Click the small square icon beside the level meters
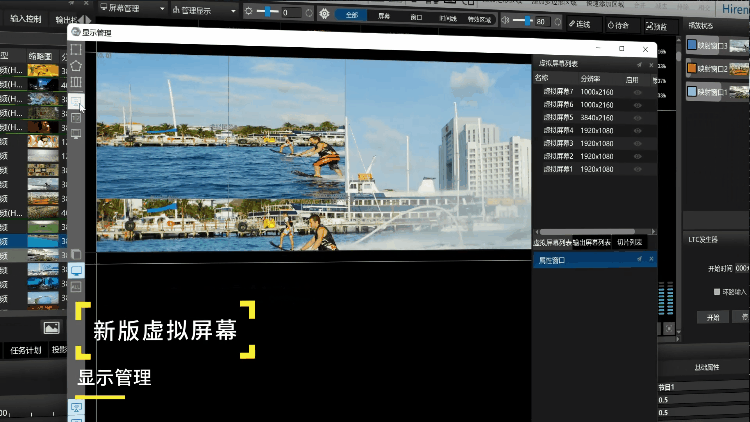This screenshot has height=422, width=750. [x=669, y=328]
